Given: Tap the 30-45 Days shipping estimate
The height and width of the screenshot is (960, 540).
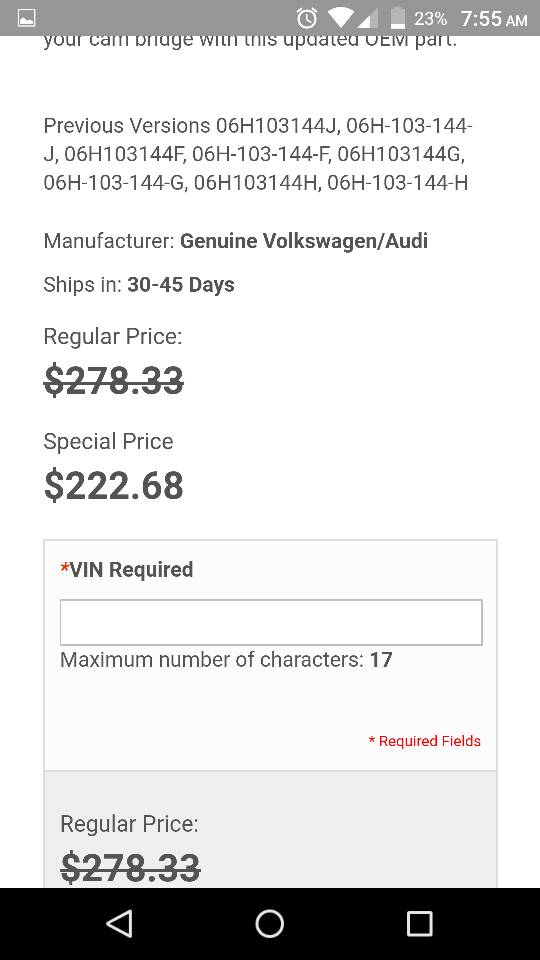Looking at the screenshot, I should pyautogui.click(x=181, y=285).
